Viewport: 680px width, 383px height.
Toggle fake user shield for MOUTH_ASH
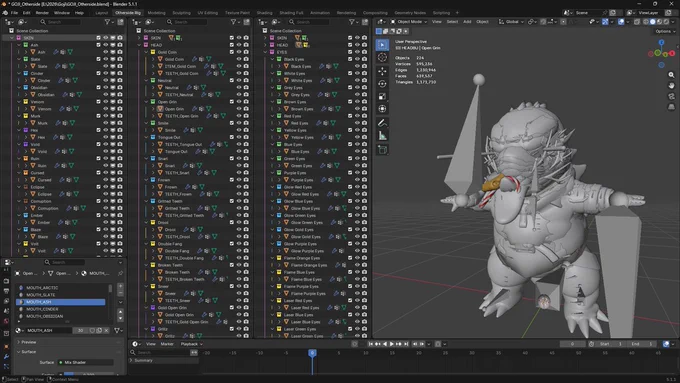(x=92, y=331)
